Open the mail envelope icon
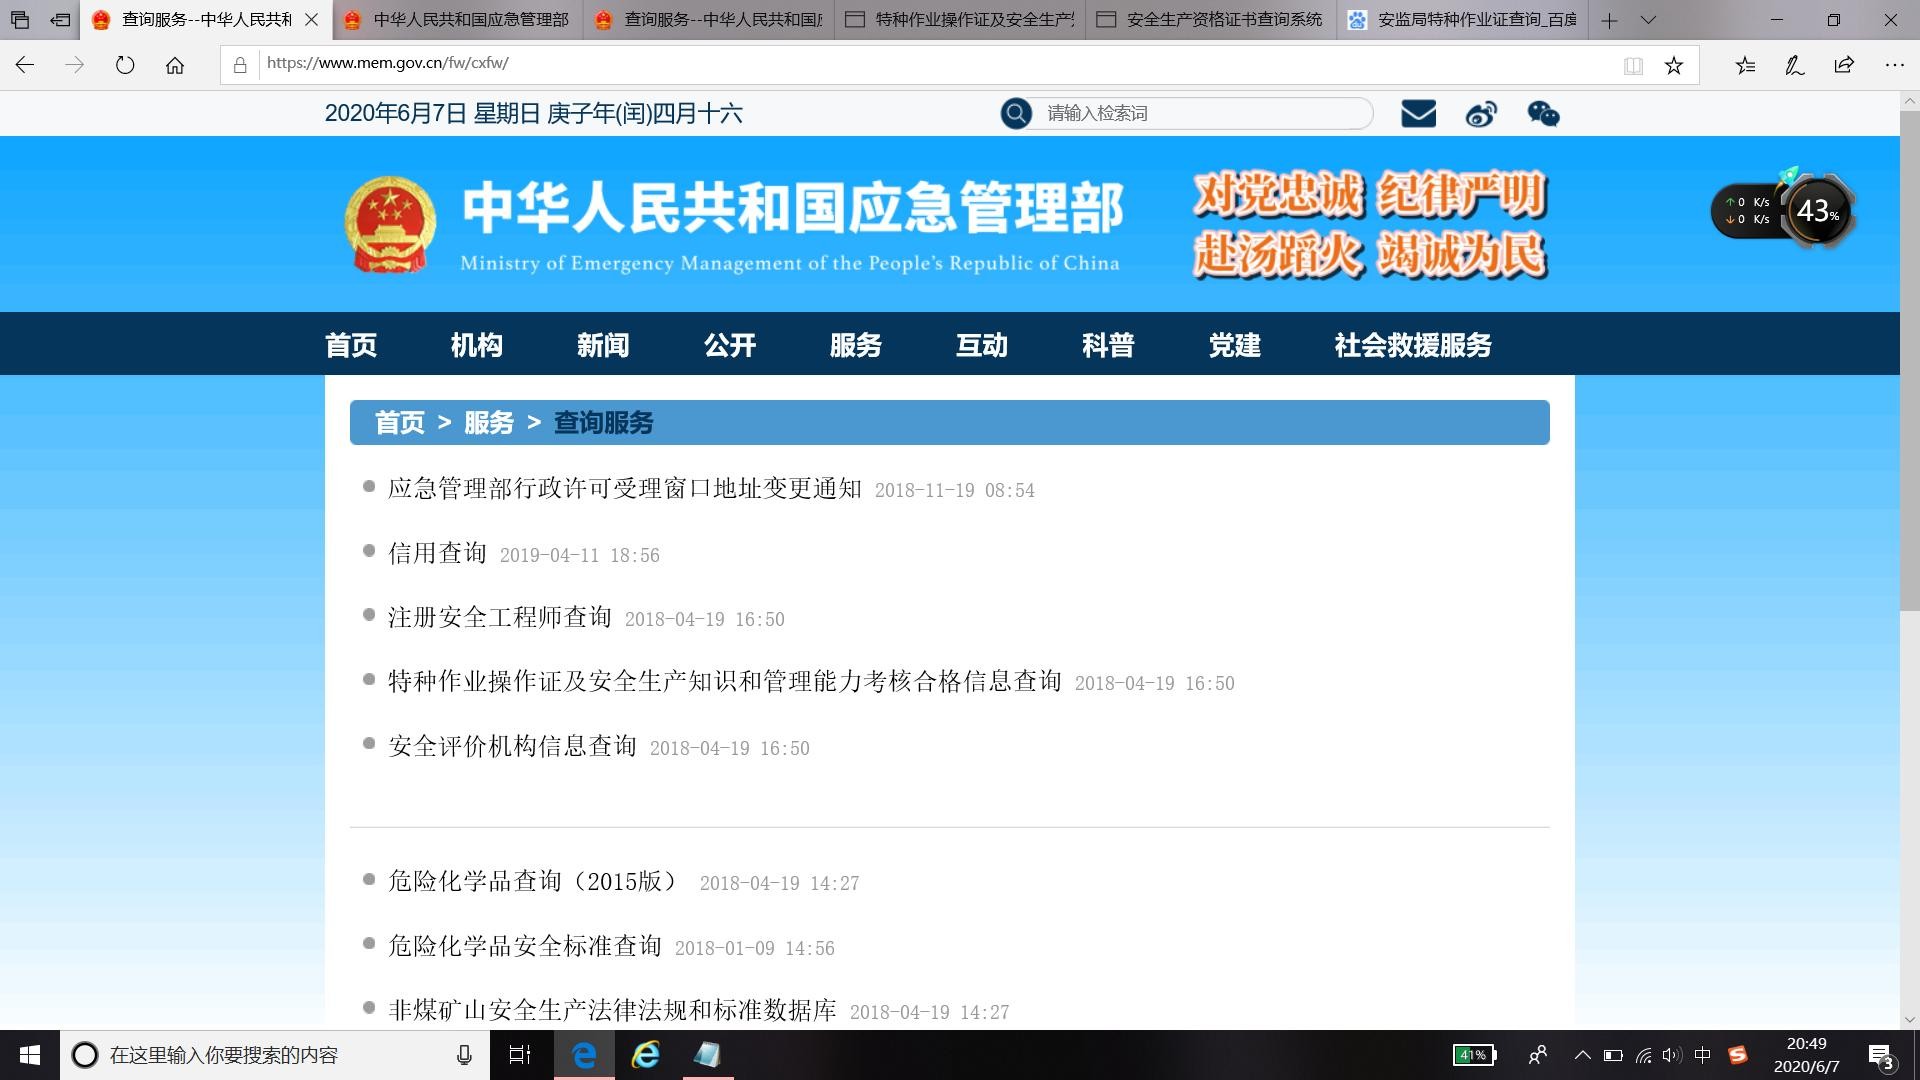Screen dimensions: 1920x1080 1418,114
